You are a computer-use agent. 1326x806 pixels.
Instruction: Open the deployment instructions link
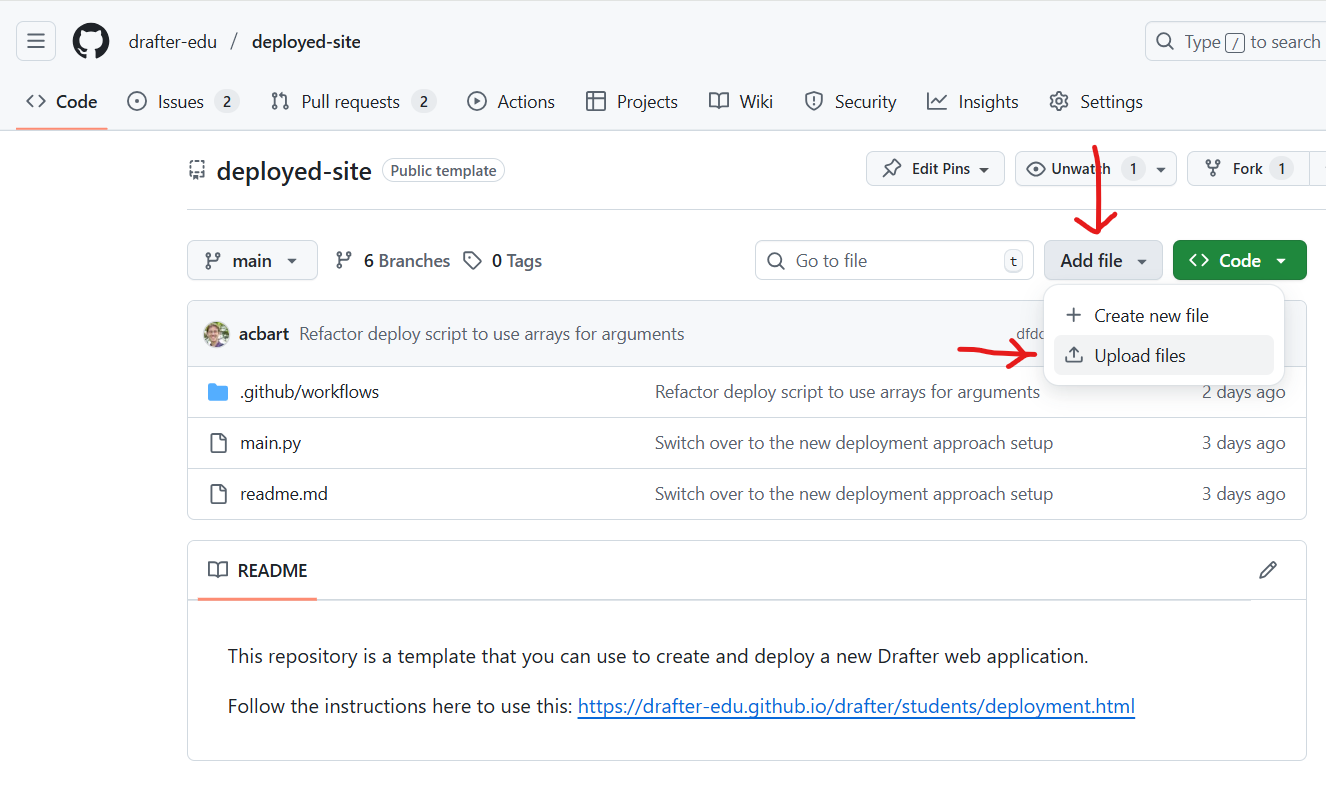click(x=856, y=706)
